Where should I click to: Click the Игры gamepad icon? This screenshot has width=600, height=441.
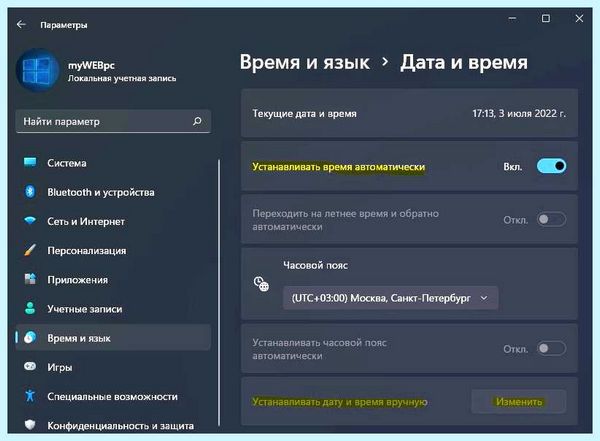coord(30,366)
